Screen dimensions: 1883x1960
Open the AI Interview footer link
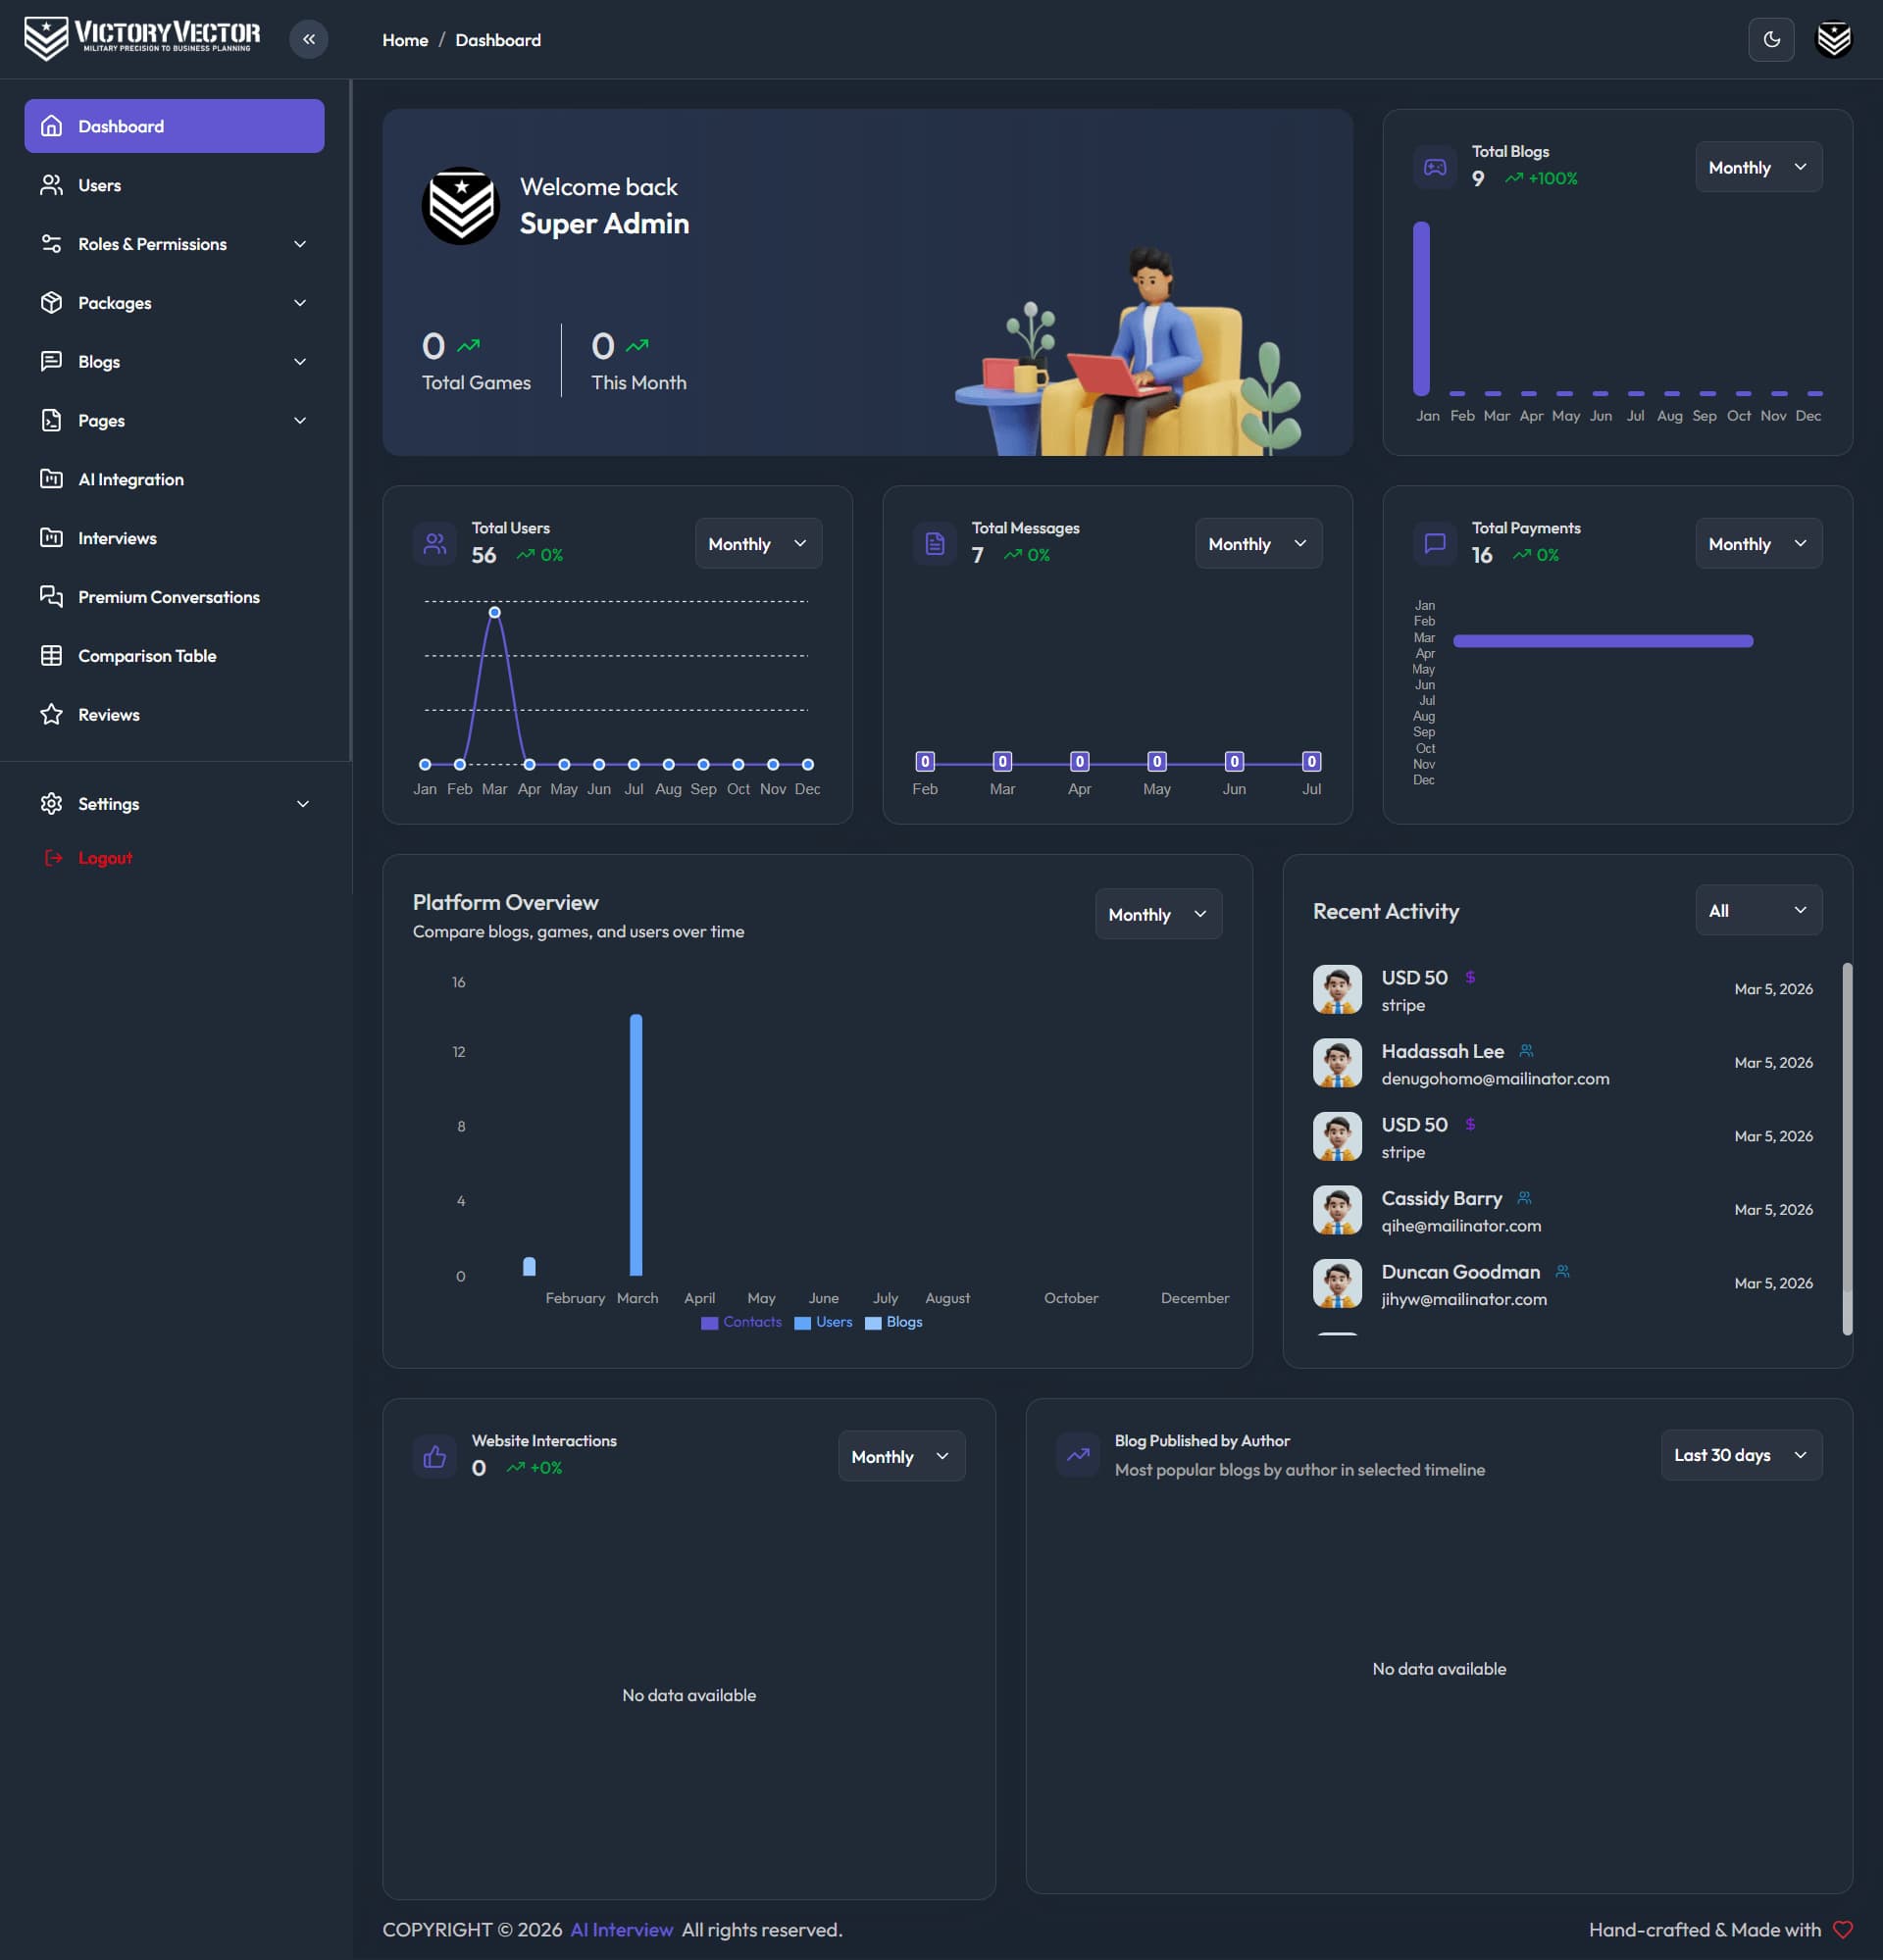621,1930
